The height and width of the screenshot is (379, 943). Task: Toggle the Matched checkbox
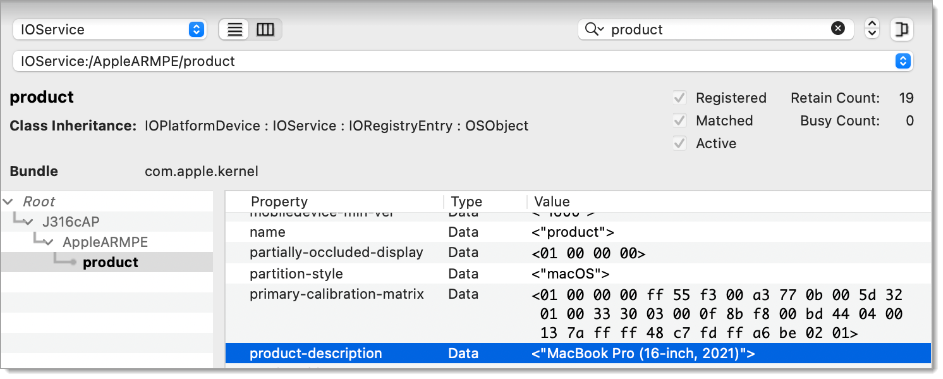[680, 121]
